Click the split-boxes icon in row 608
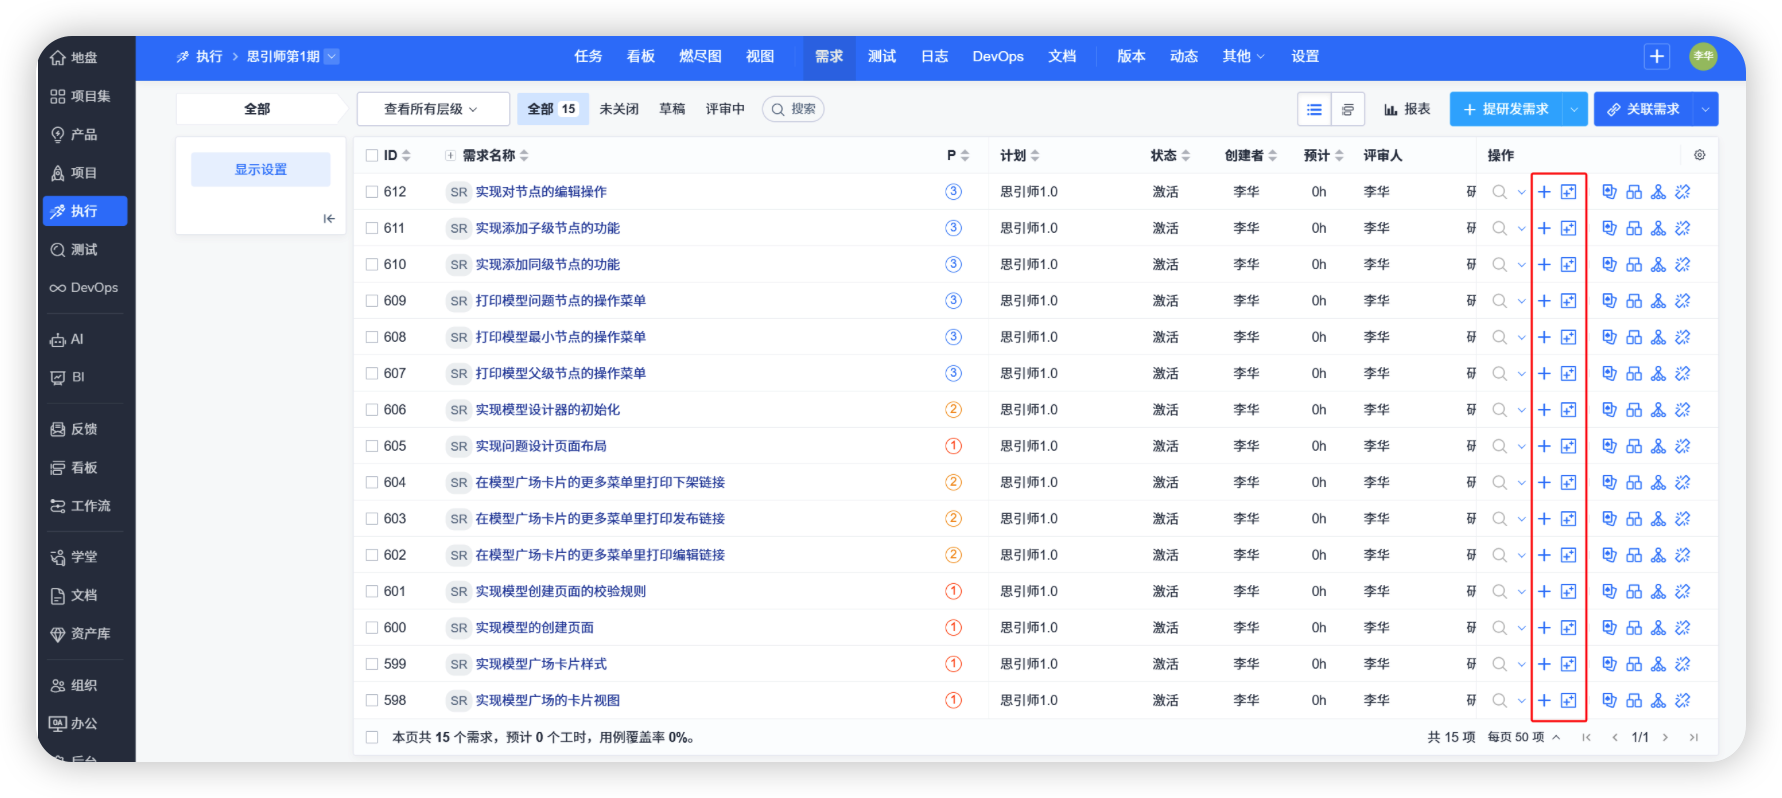The width and height of the screenshot is (1782, 798). [1634, 337]
